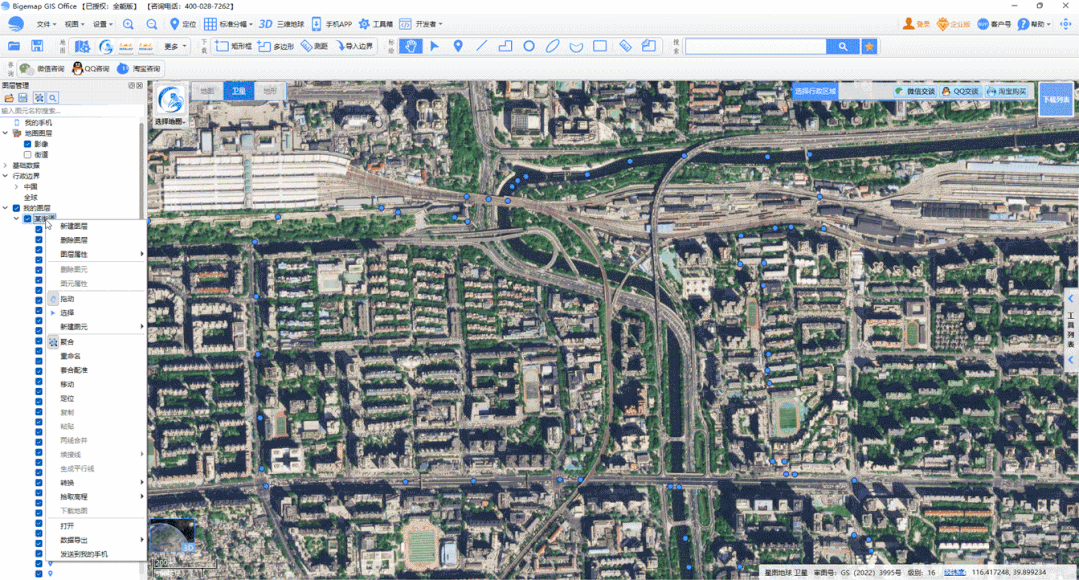This screenshot has width=1079, height=580.
Task: Select the pan hand tool in toolbar
Action: coord(411,46)
